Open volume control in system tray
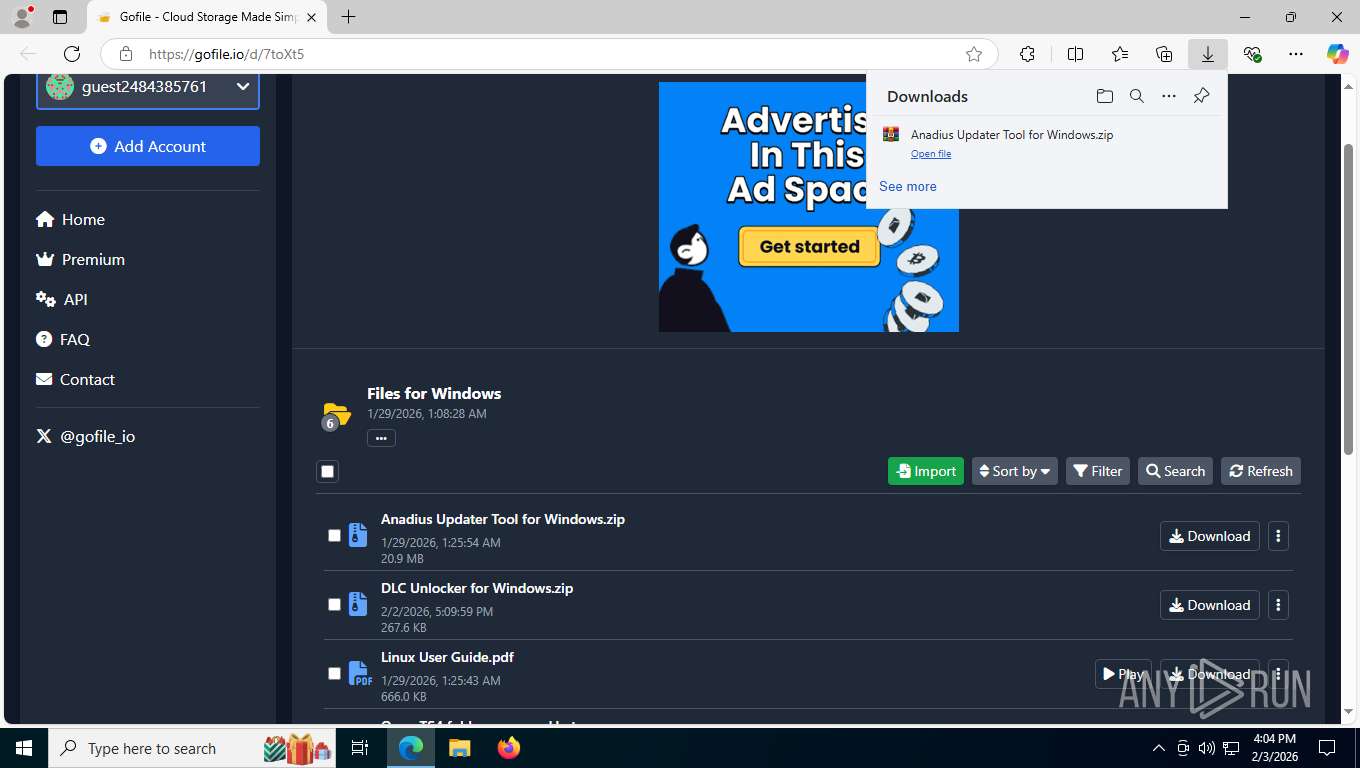Image resolution: width=1360 pixels, height=768 pixels. click(1207, 748)
